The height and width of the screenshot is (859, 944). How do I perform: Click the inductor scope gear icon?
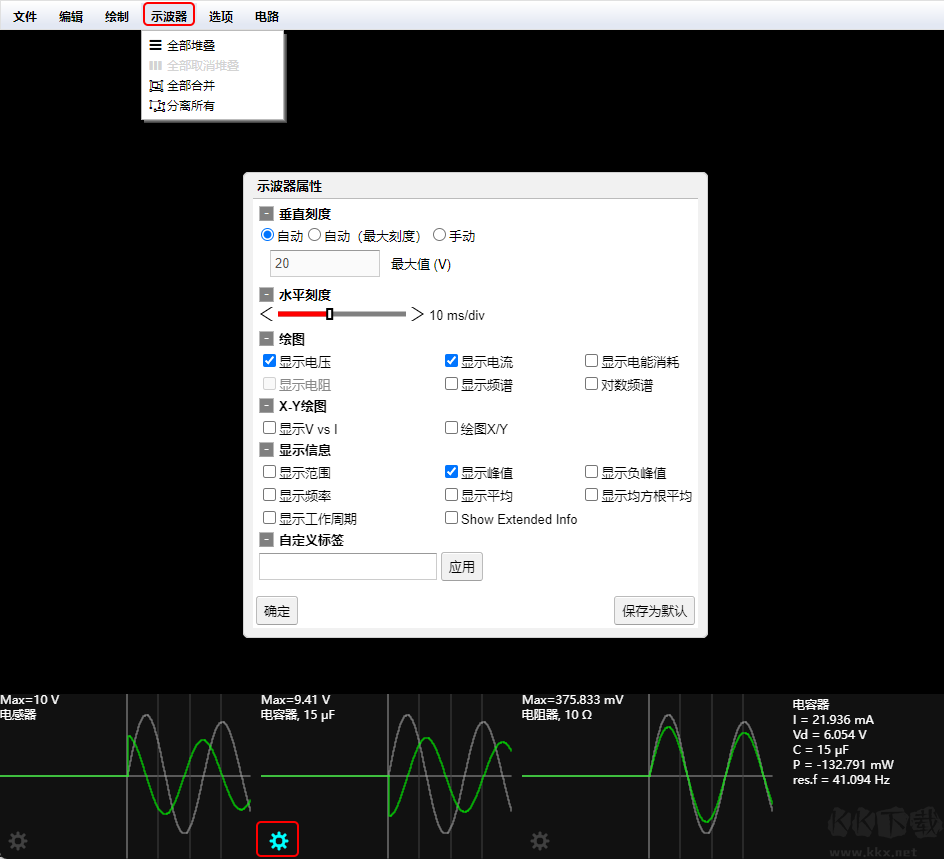(17, 841)
